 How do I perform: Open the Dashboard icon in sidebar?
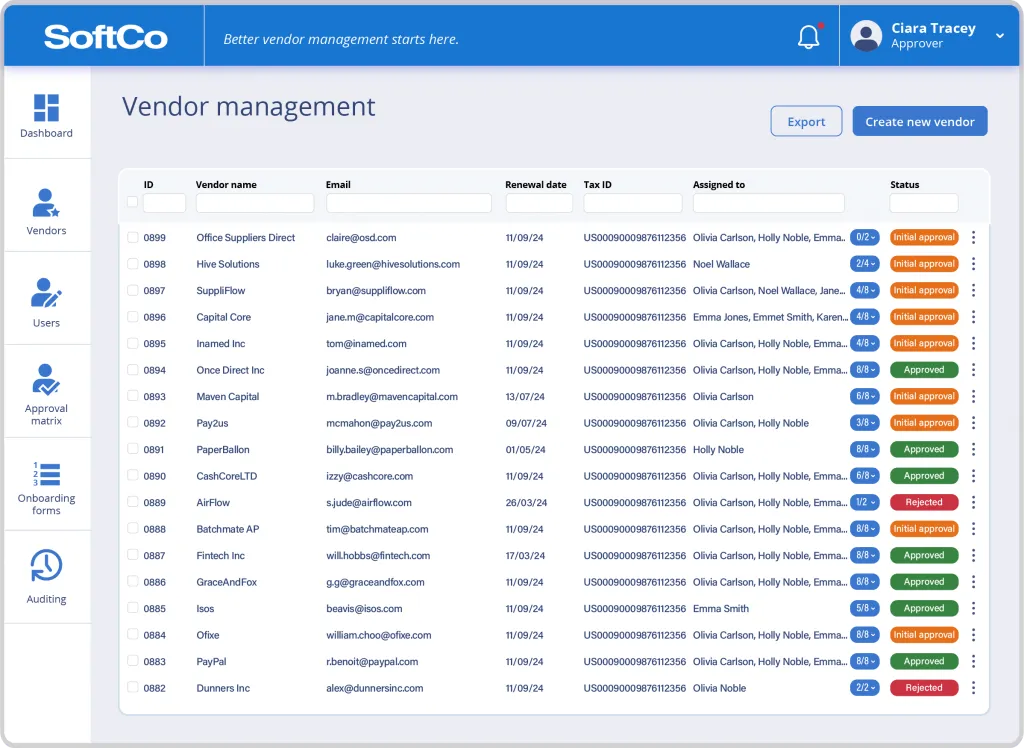pyautogui.click(x=46, y=108)
